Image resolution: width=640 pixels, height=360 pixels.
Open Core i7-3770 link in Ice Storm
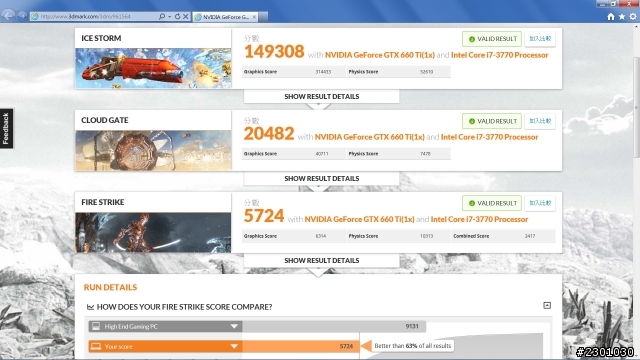coord(500,55)
